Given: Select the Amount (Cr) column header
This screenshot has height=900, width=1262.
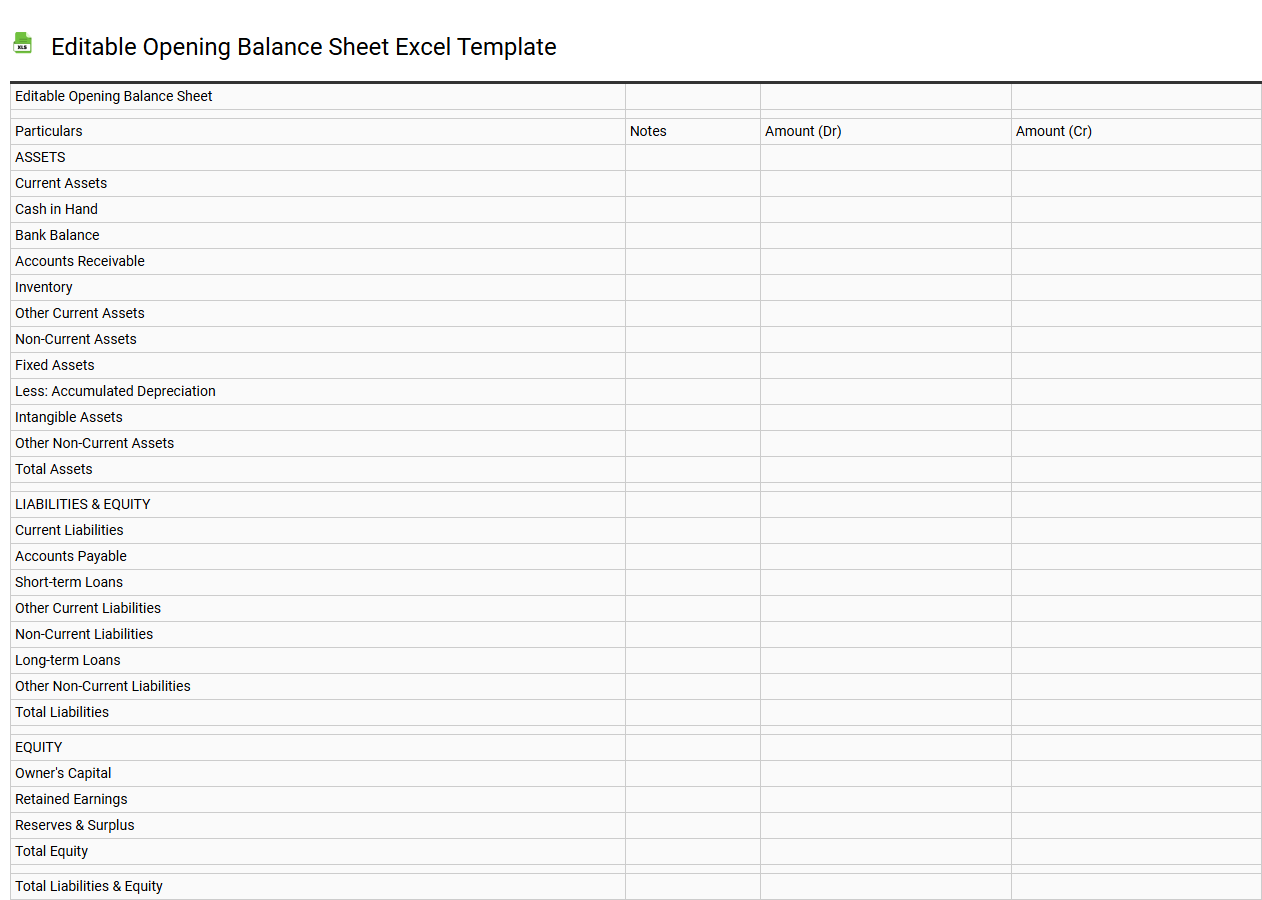Looking at the screenshot, I should (x=1053, y=131).
